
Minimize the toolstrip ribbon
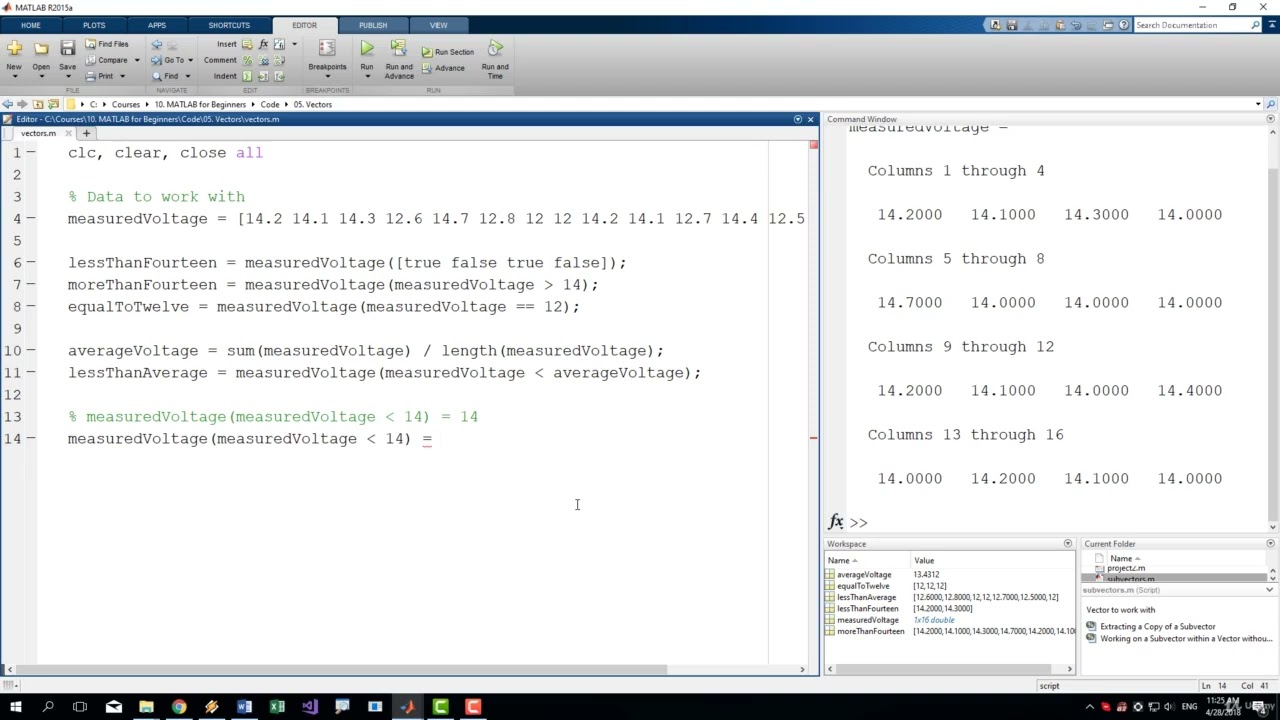click(1271, 25)
